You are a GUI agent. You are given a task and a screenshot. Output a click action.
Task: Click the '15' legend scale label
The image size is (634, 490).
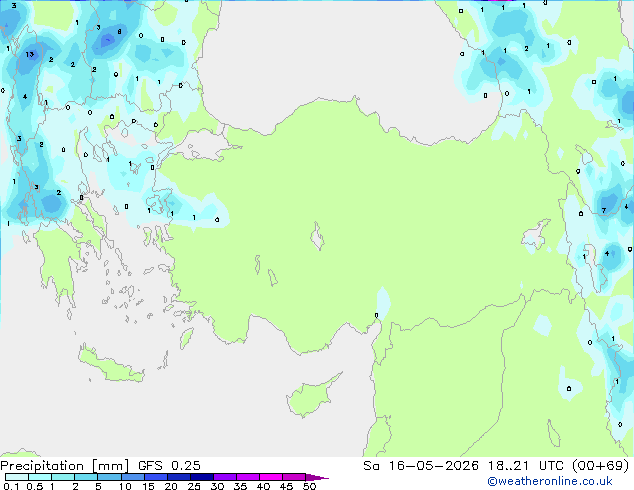pos(148,486)
